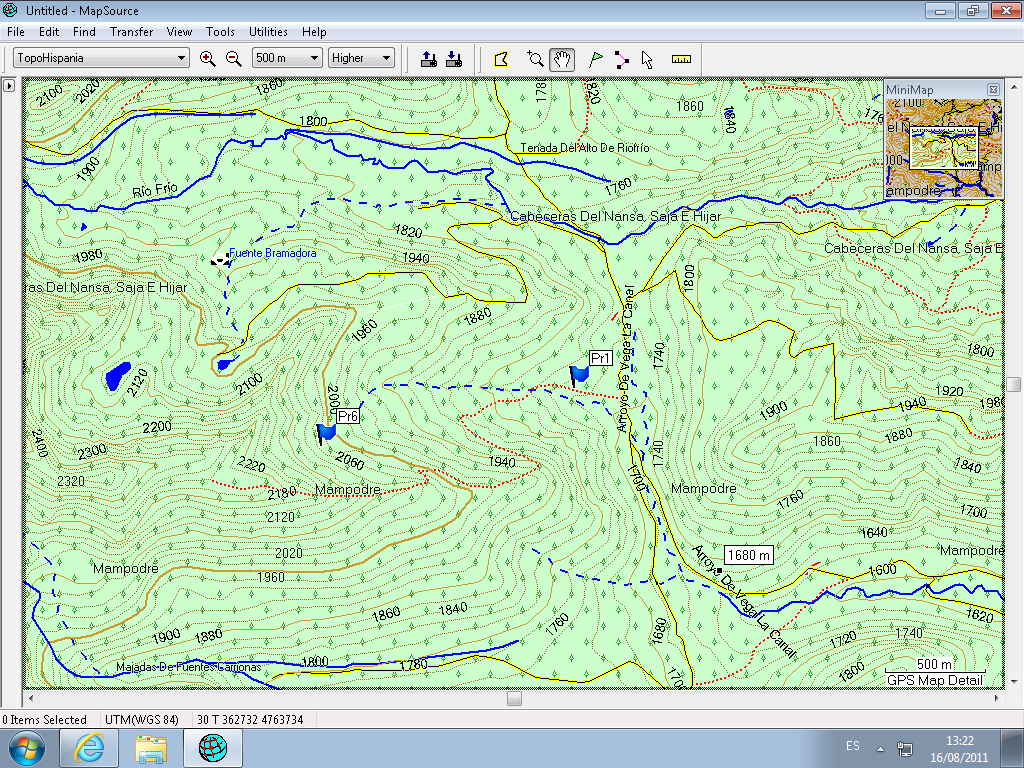Image resolution: width=1024 pixels, height=768 pixels.
Task: Expand the Higher detail level dropdown
Action: [x=386, y=58]
